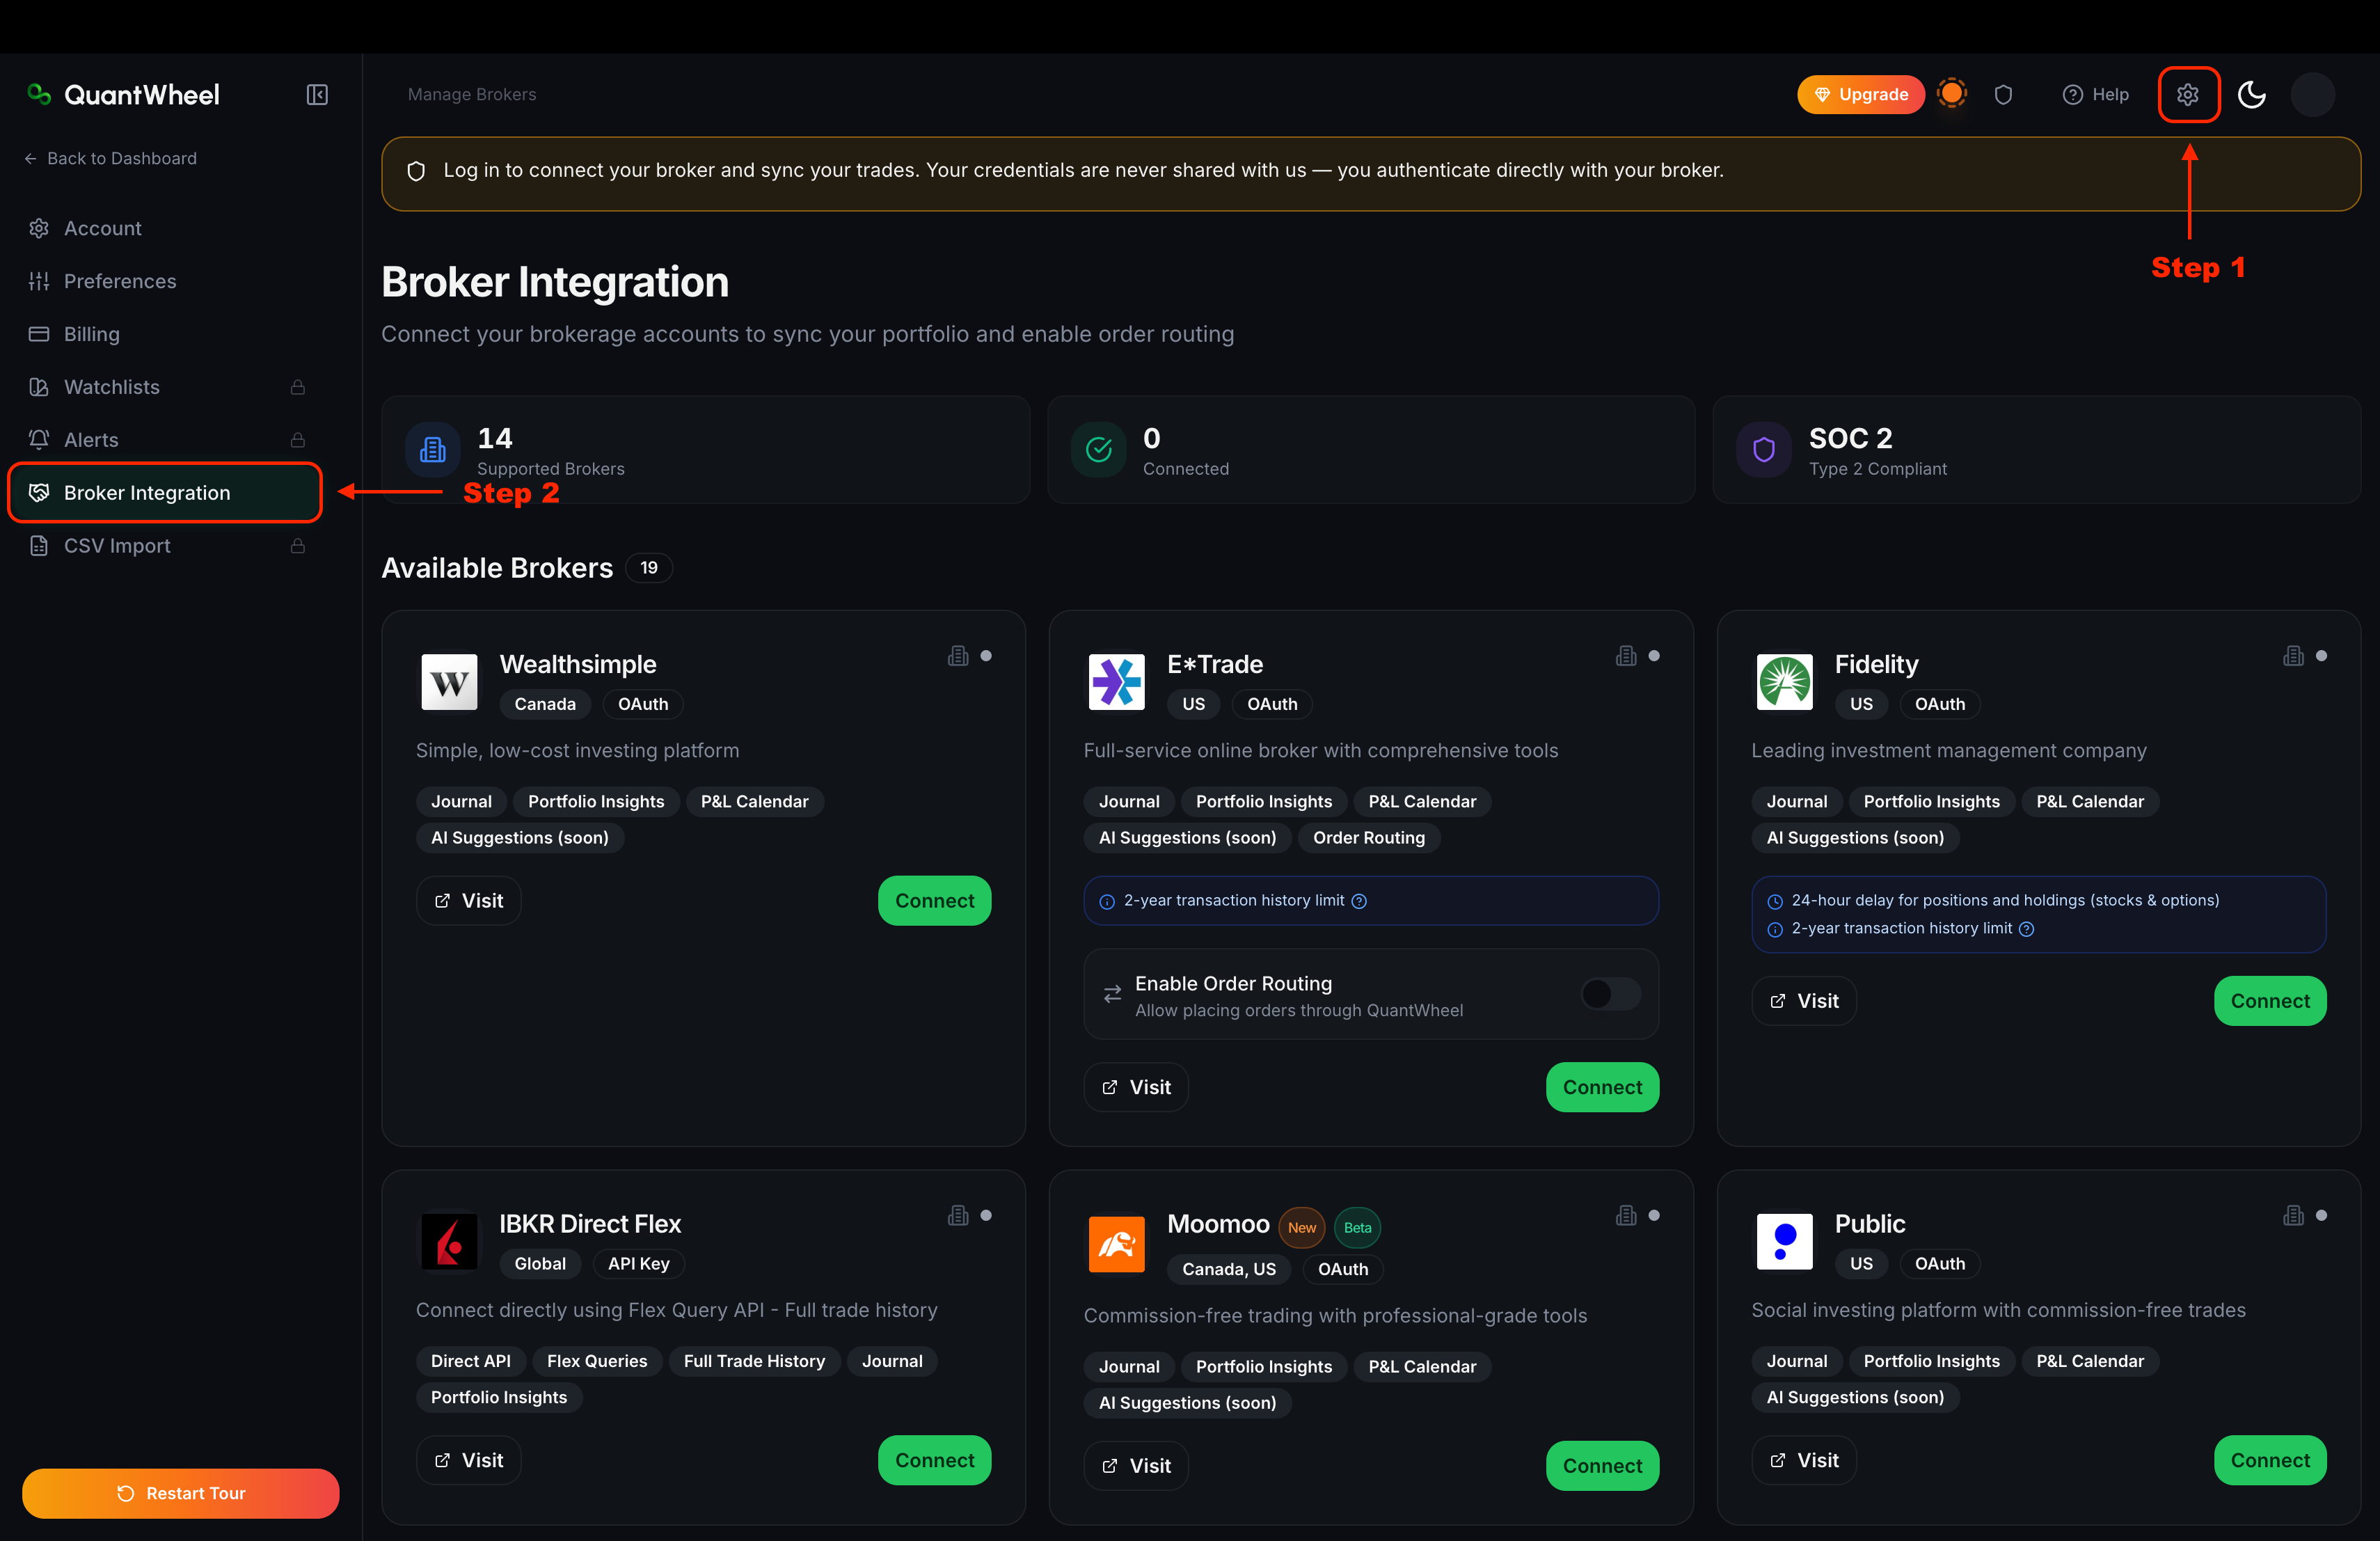The height and width of the screenshot is (1541, 2380).
Task: Click the IBKR Direct Flex logo
Action: pyautogui.click(x=449, y=1242)
